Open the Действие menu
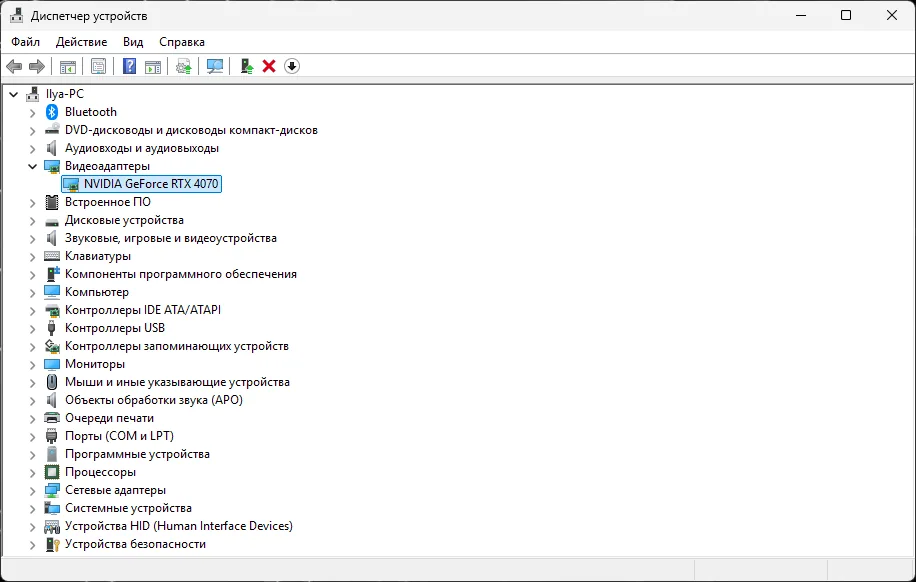Viewport: 916px width, 582px height. pos(81,42)
